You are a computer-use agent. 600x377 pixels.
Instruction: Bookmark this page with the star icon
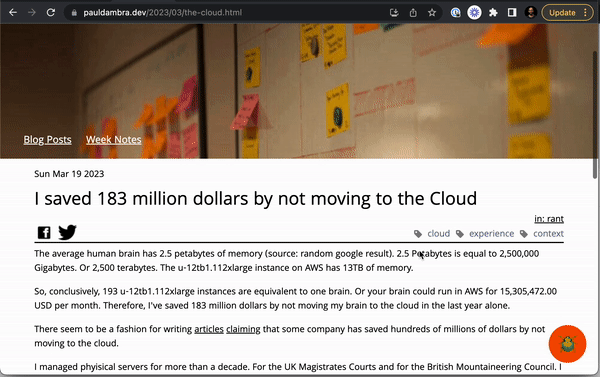[432, 13]
